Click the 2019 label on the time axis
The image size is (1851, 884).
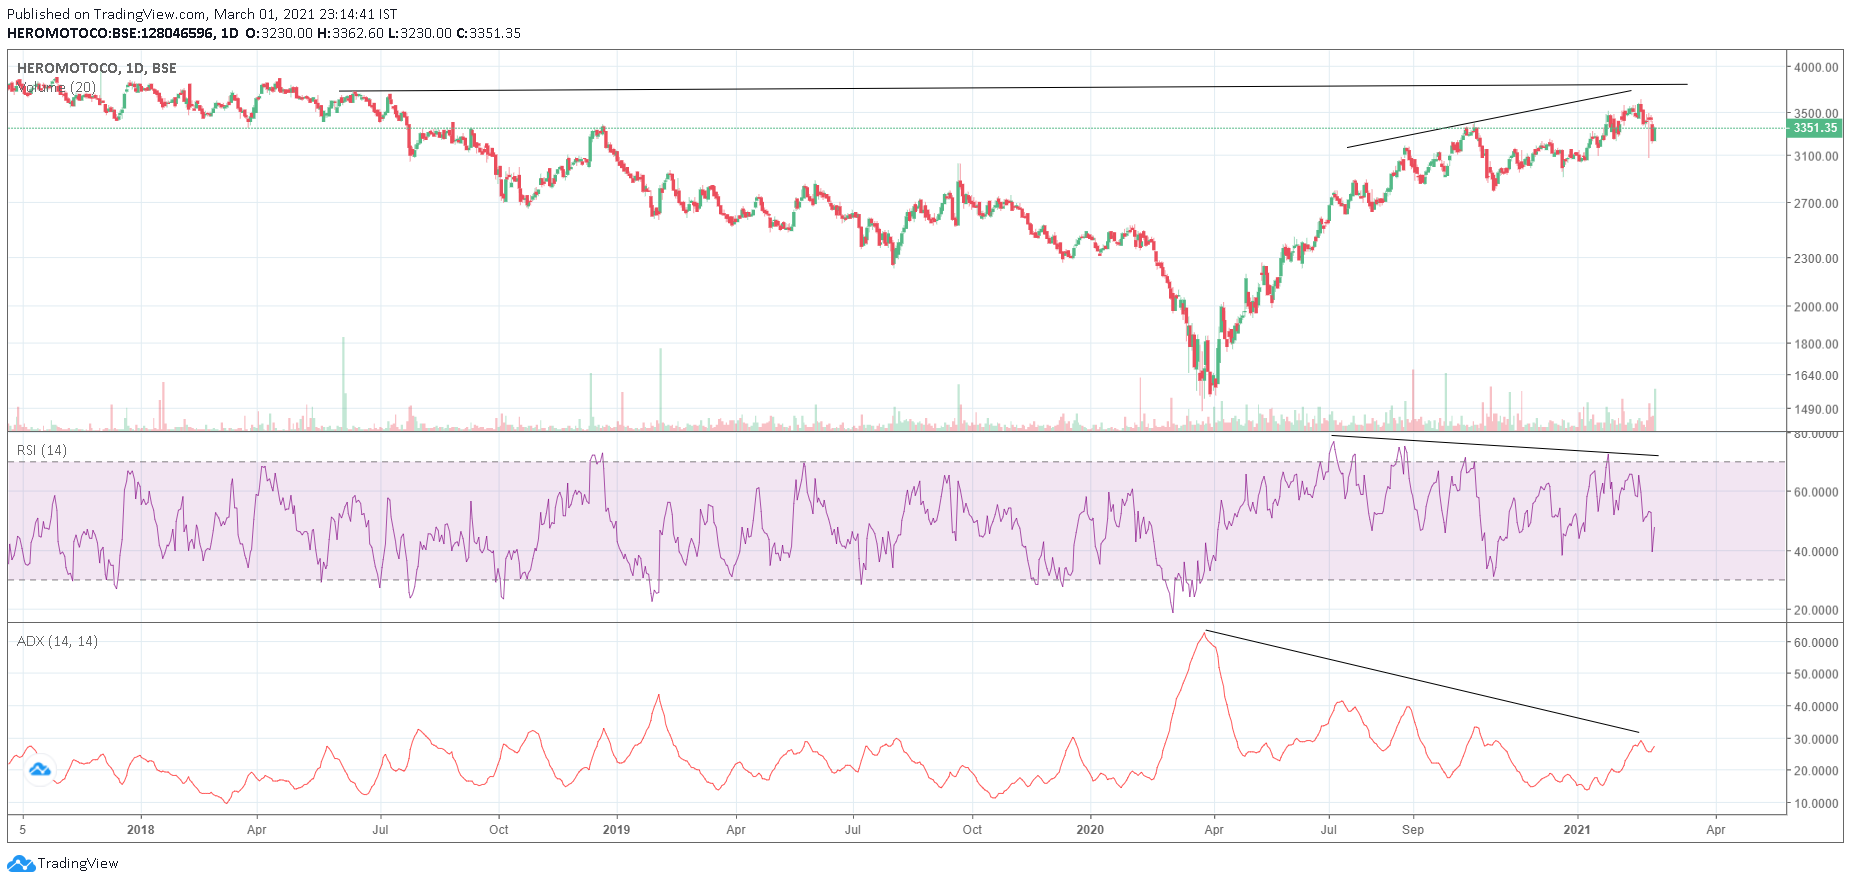pos(617,829)
